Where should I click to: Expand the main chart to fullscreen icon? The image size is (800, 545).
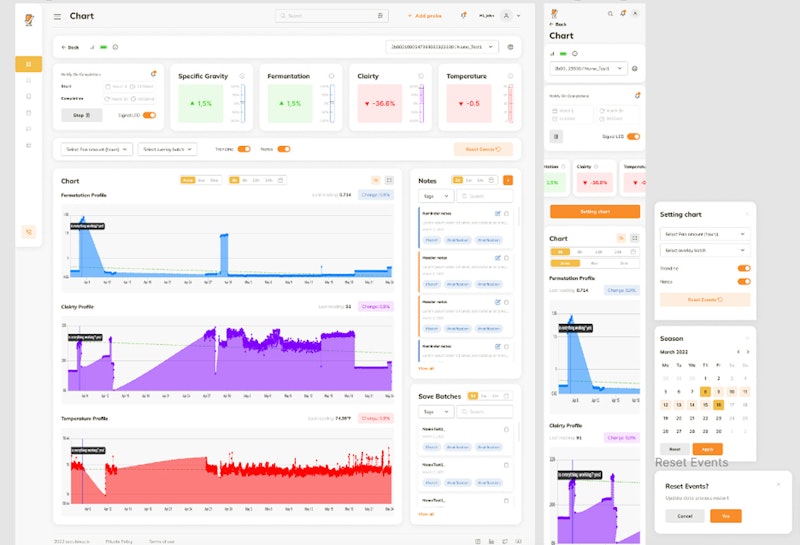coord(389,180)
